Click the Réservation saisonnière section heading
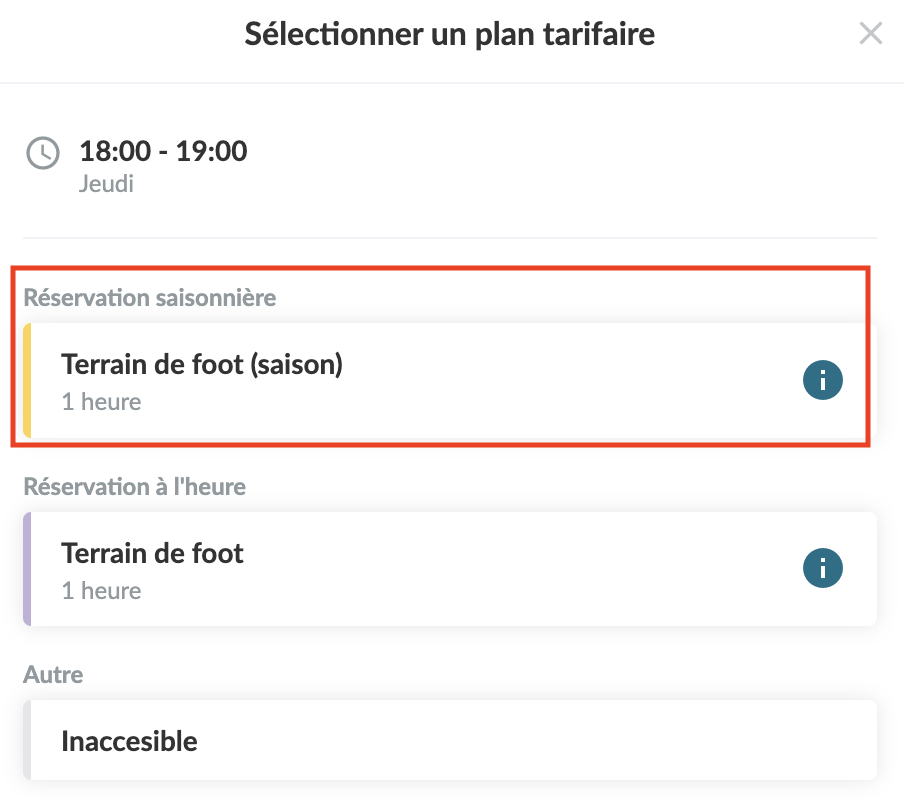This screenshot has width=904, height=810. point(149,297)
